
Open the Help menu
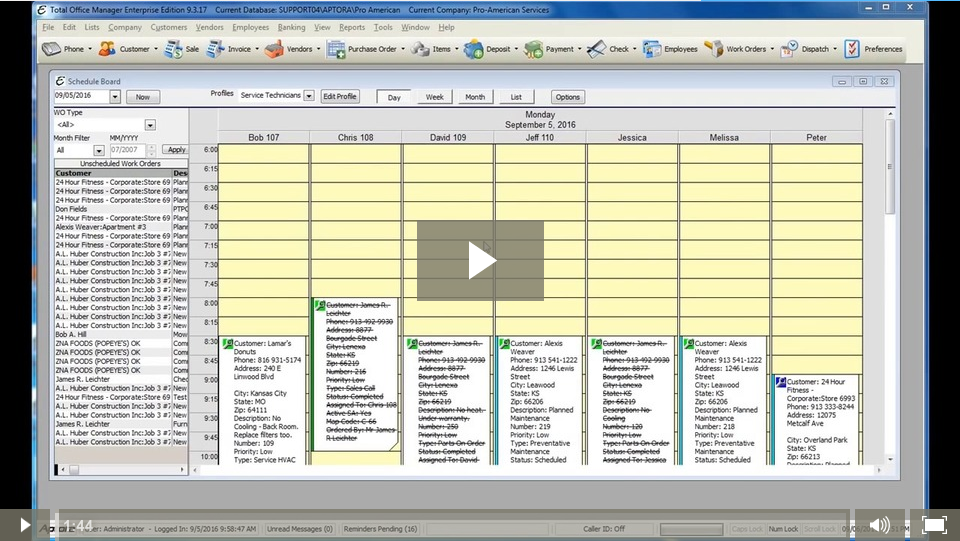446,28
